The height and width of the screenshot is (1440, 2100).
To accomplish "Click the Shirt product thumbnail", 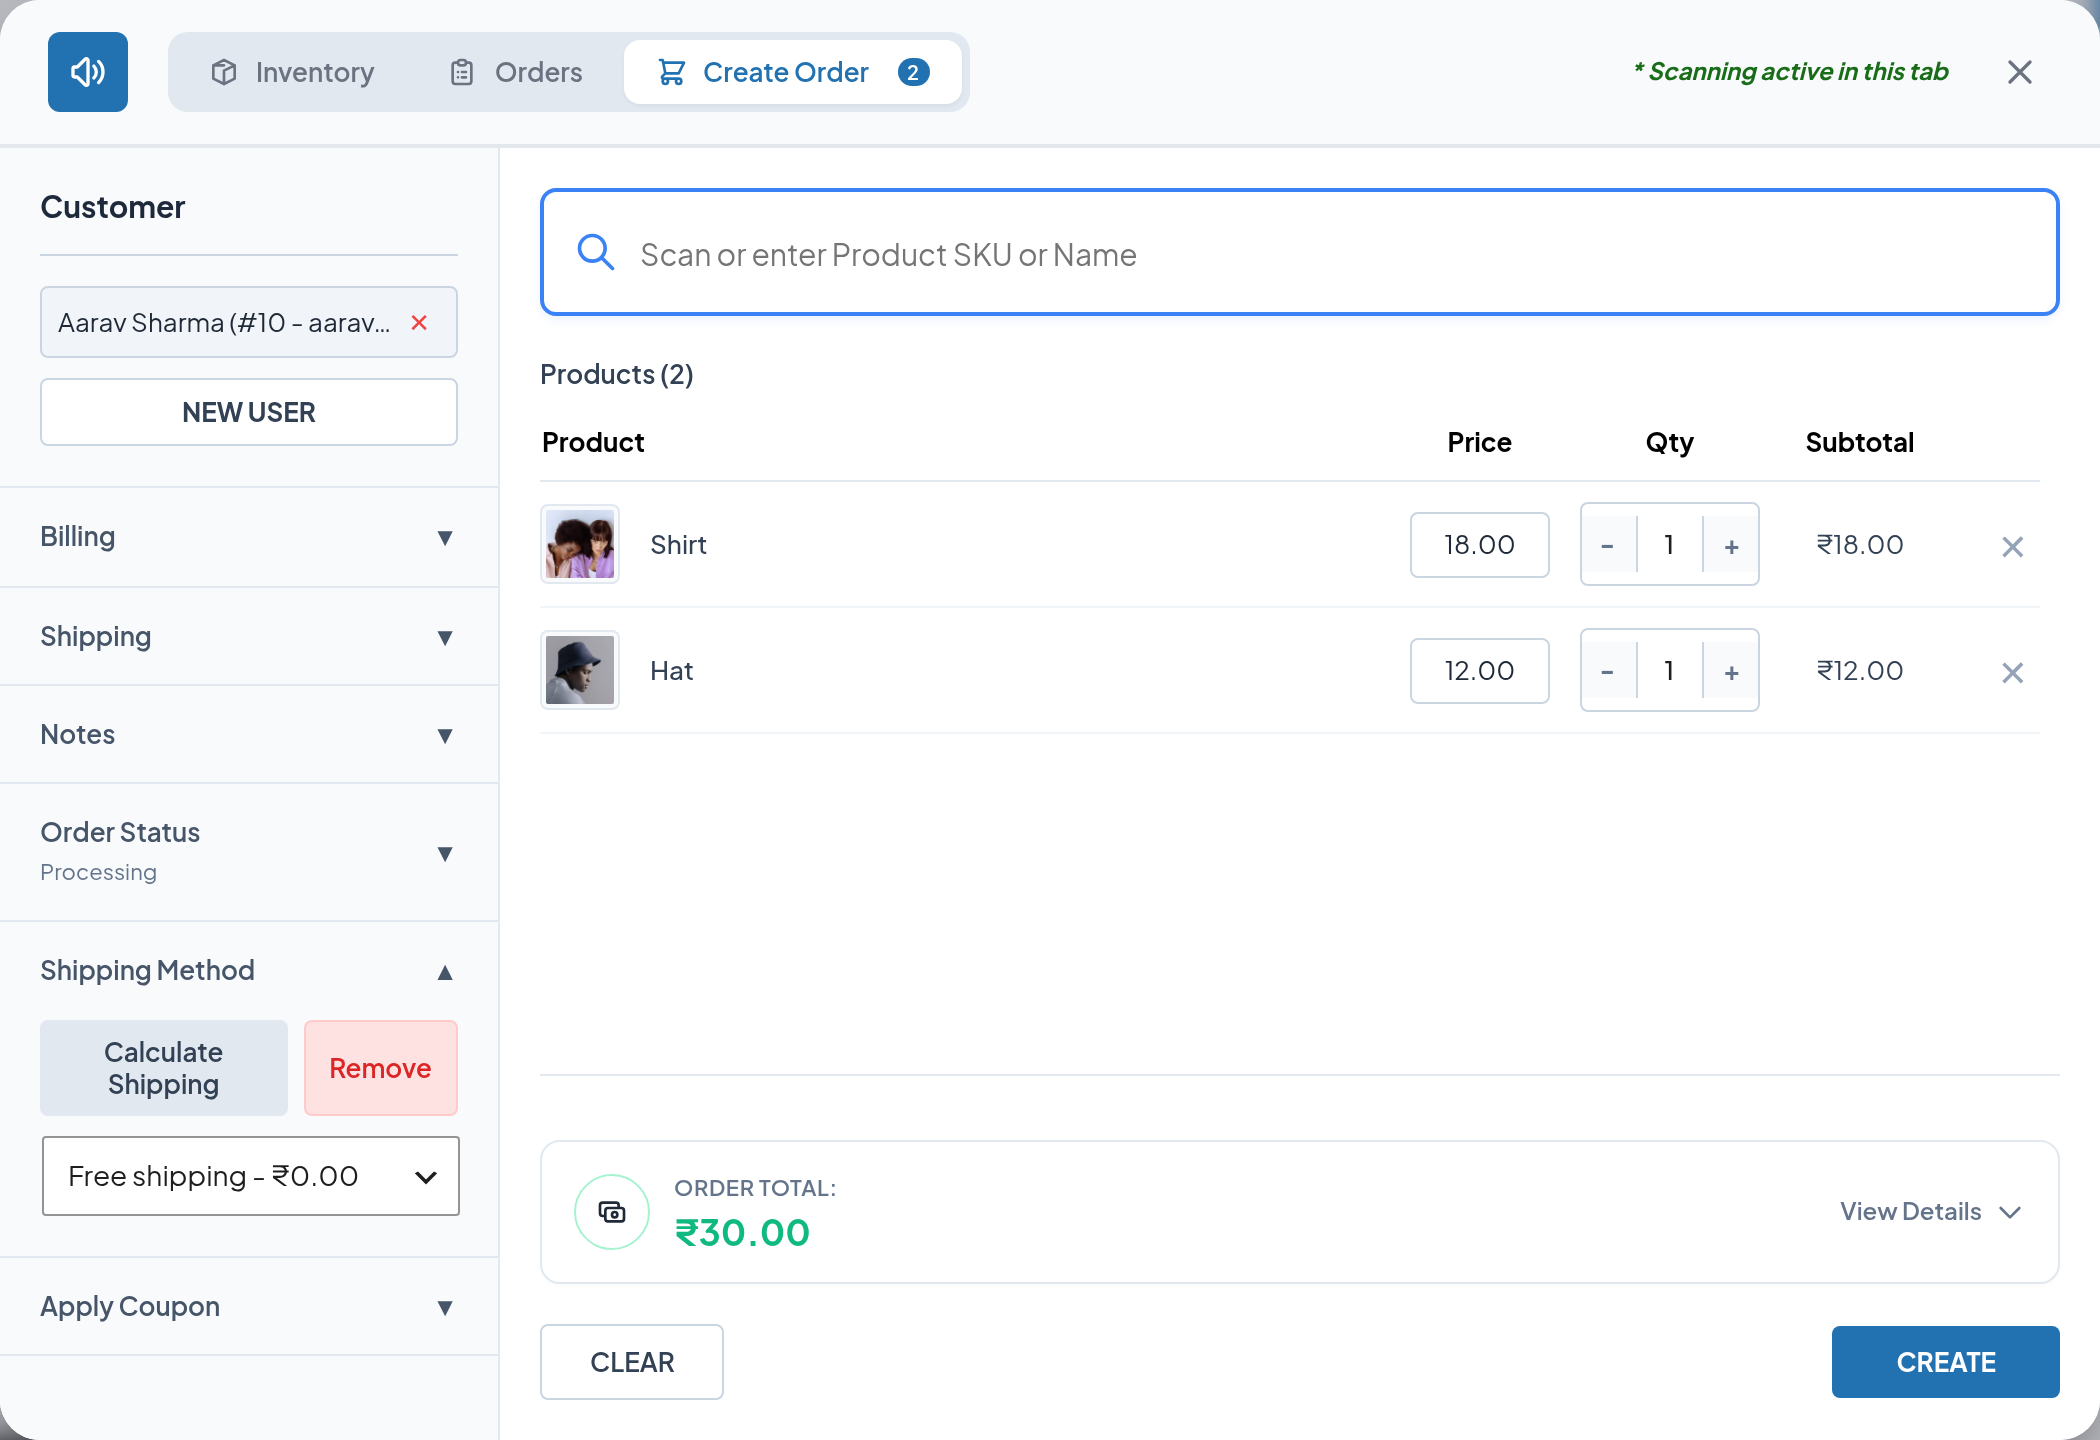I will point(580,544).
